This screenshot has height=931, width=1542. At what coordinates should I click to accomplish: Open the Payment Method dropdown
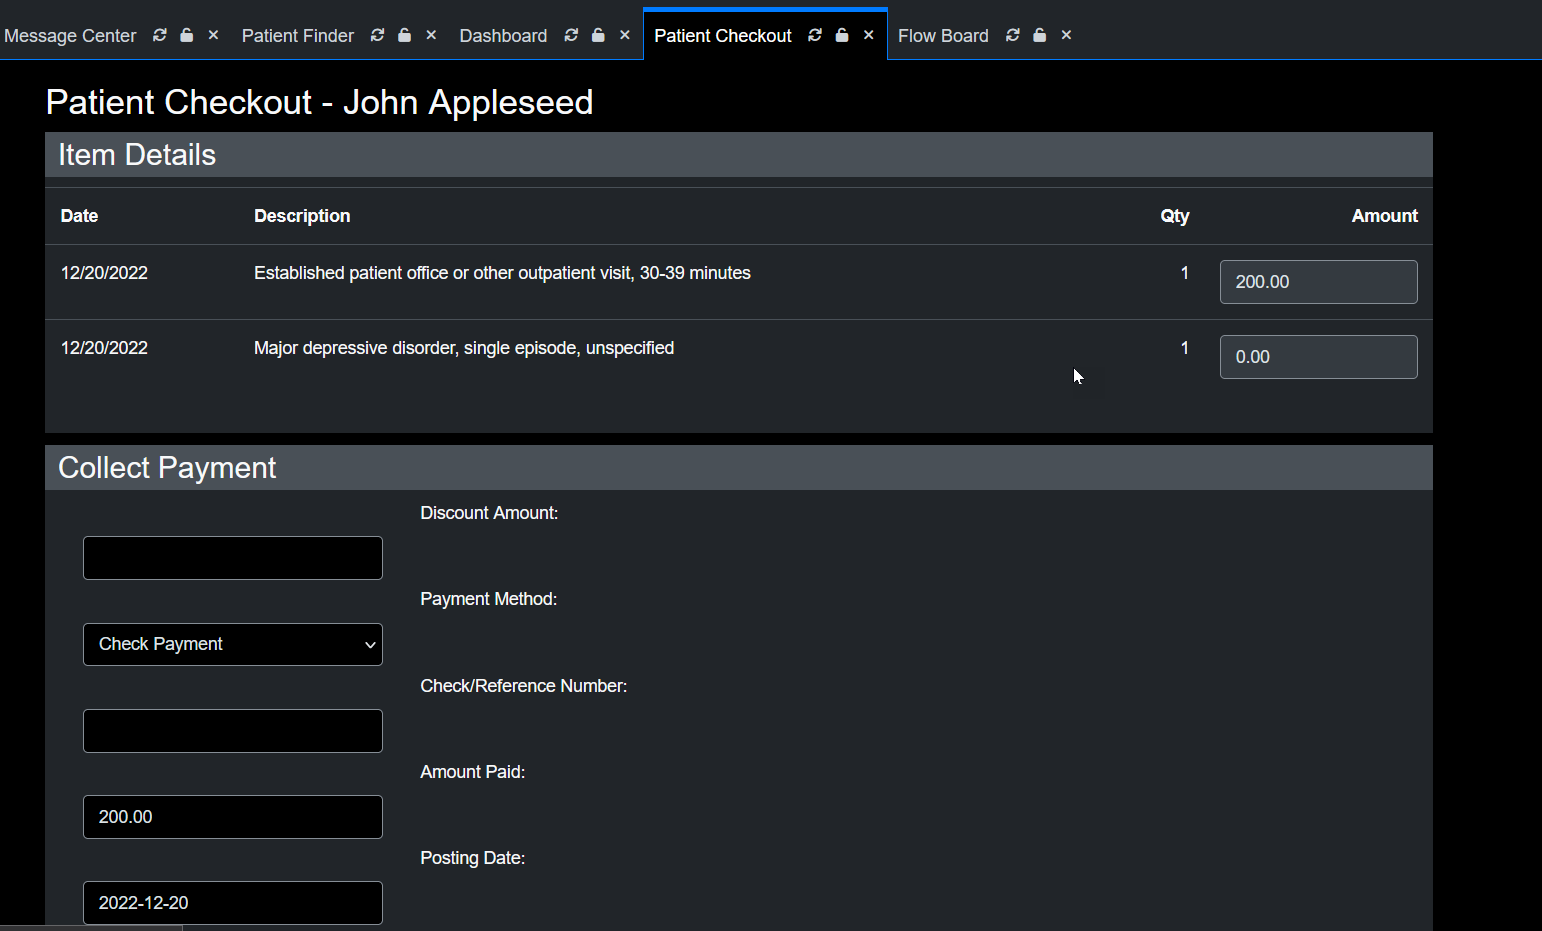[232, 644]
